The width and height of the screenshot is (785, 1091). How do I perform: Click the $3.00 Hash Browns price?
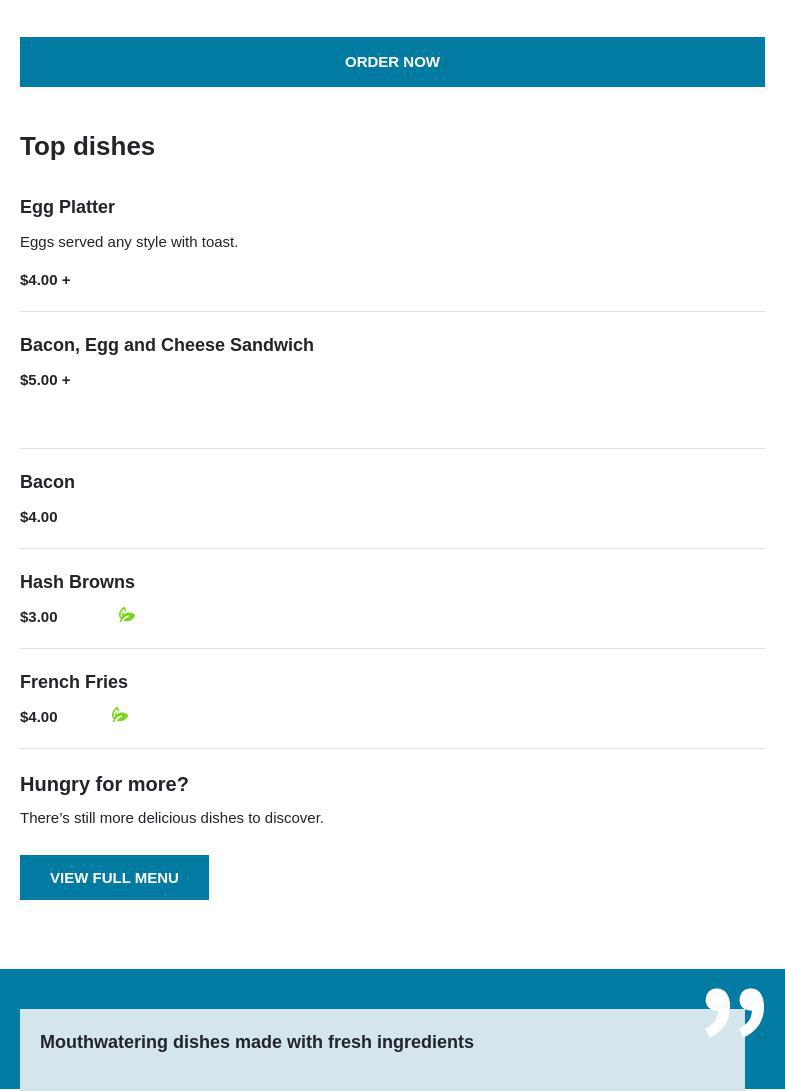click(39, 616)
